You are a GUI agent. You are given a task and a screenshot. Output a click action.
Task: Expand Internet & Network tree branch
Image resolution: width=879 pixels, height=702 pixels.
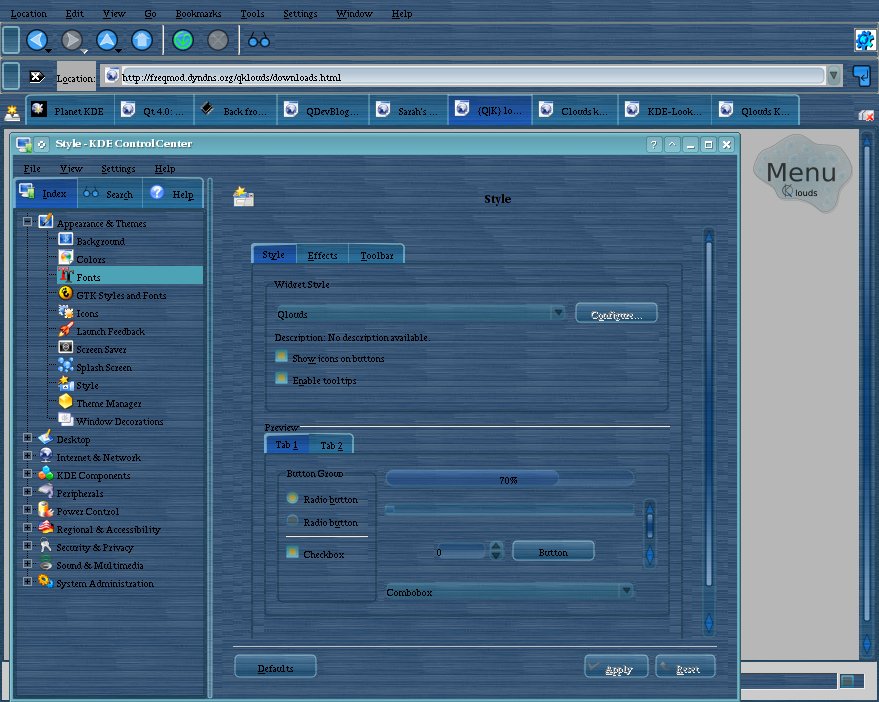(27, 455)
